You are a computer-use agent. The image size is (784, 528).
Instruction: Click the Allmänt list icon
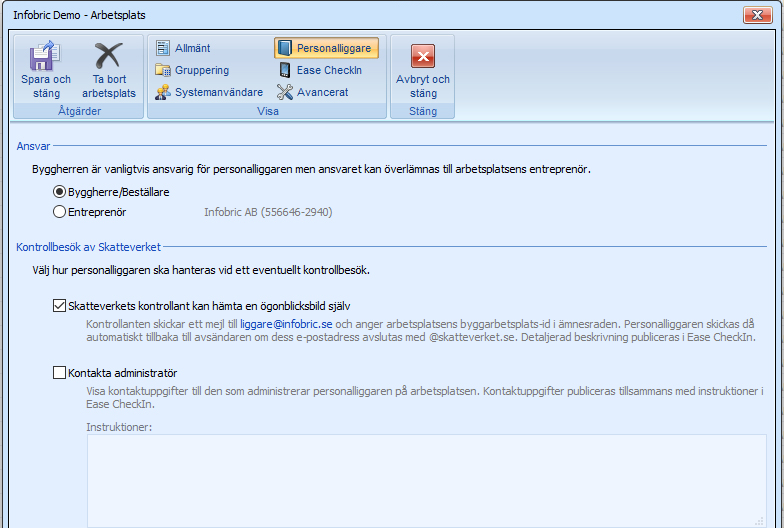pyautogui.click(x=162, y=48)
